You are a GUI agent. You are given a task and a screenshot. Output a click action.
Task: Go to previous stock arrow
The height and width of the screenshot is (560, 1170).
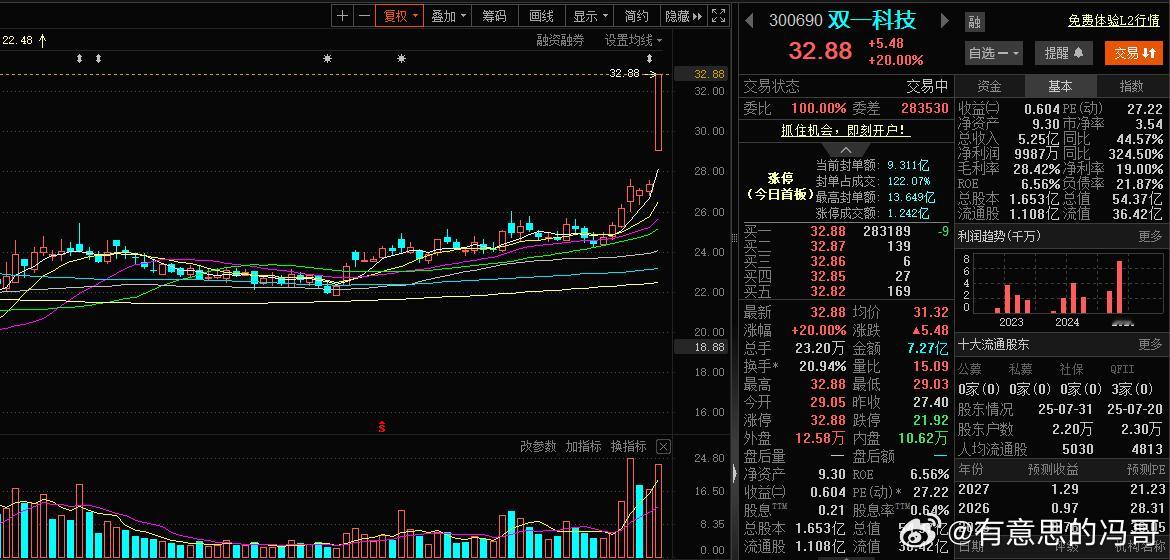pyautogui.click(x=749, y=20)
